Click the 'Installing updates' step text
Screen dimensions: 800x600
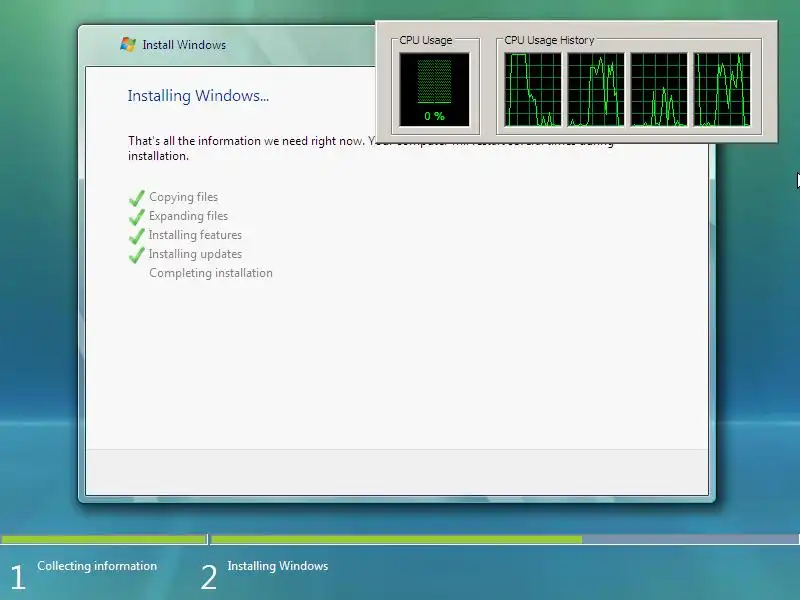click(x=195, y=254)
